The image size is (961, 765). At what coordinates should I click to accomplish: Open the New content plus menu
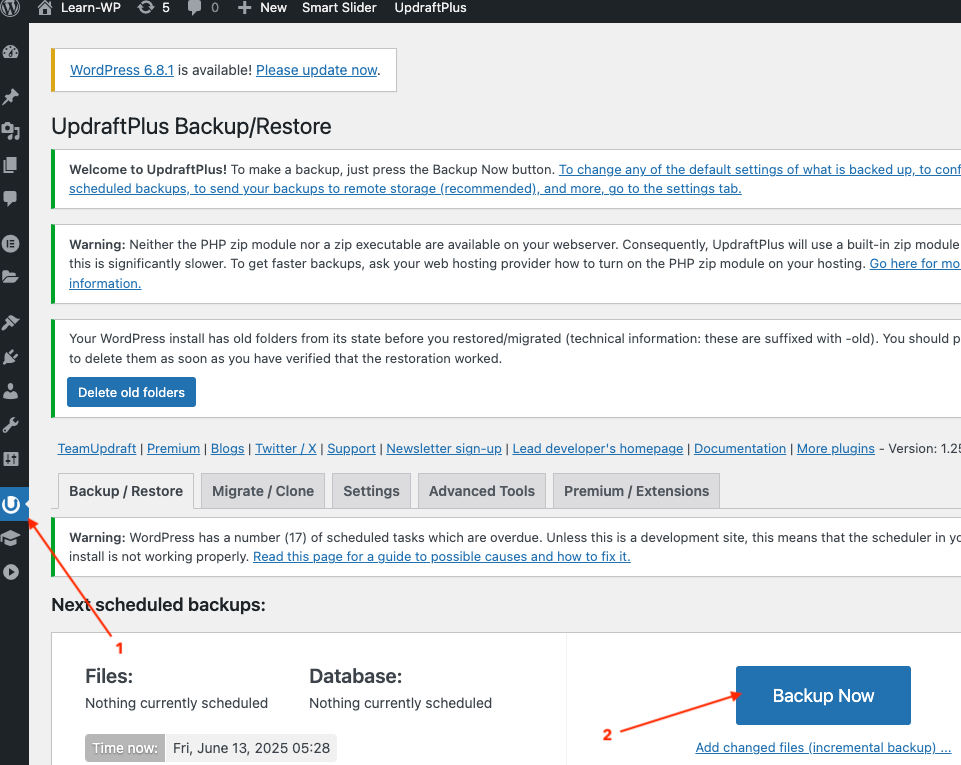(x=262, y=7)
